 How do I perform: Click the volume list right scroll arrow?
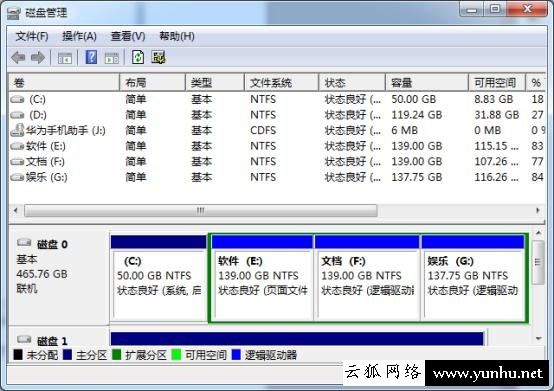click(x=538, y=211)
